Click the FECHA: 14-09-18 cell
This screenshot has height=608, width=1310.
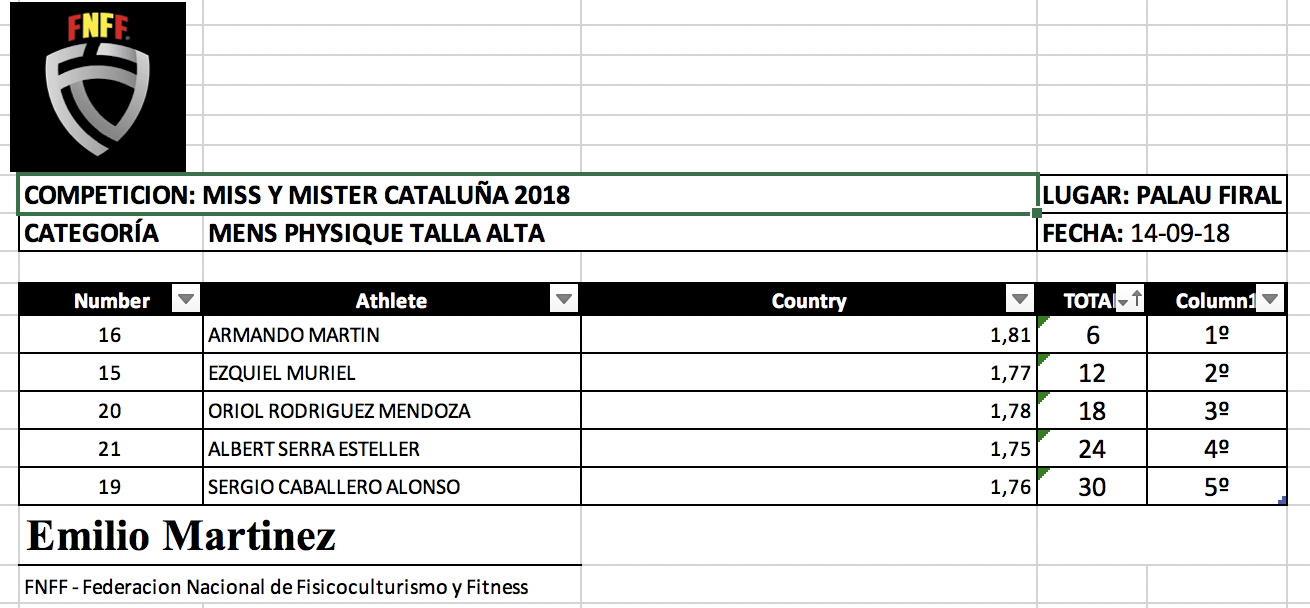point(1162,234)
